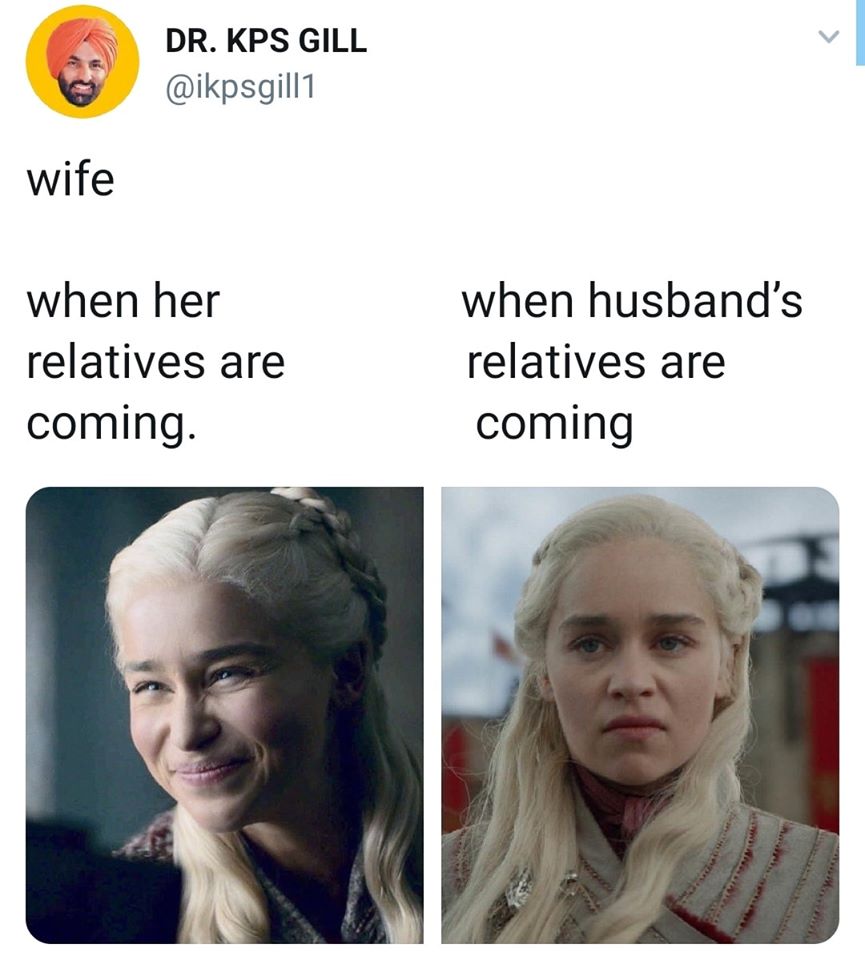865x960 pixels.
Task: Click the "when her" caption line
Action: click(x=123, y=301)
